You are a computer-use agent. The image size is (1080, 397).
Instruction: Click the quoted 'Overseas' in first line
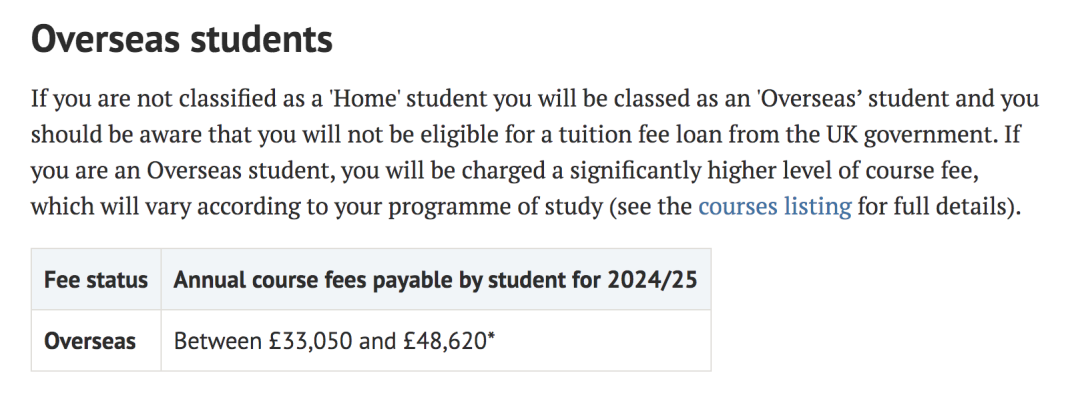(x=808, y=99)
